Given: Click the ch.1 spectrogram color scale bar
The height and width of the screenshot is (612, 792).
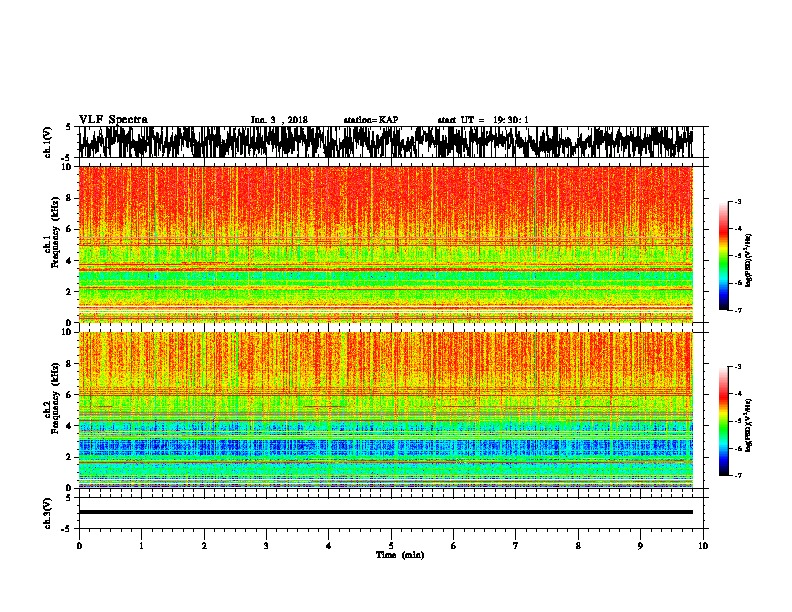Looking at the screenshot, I should point(723,256).
